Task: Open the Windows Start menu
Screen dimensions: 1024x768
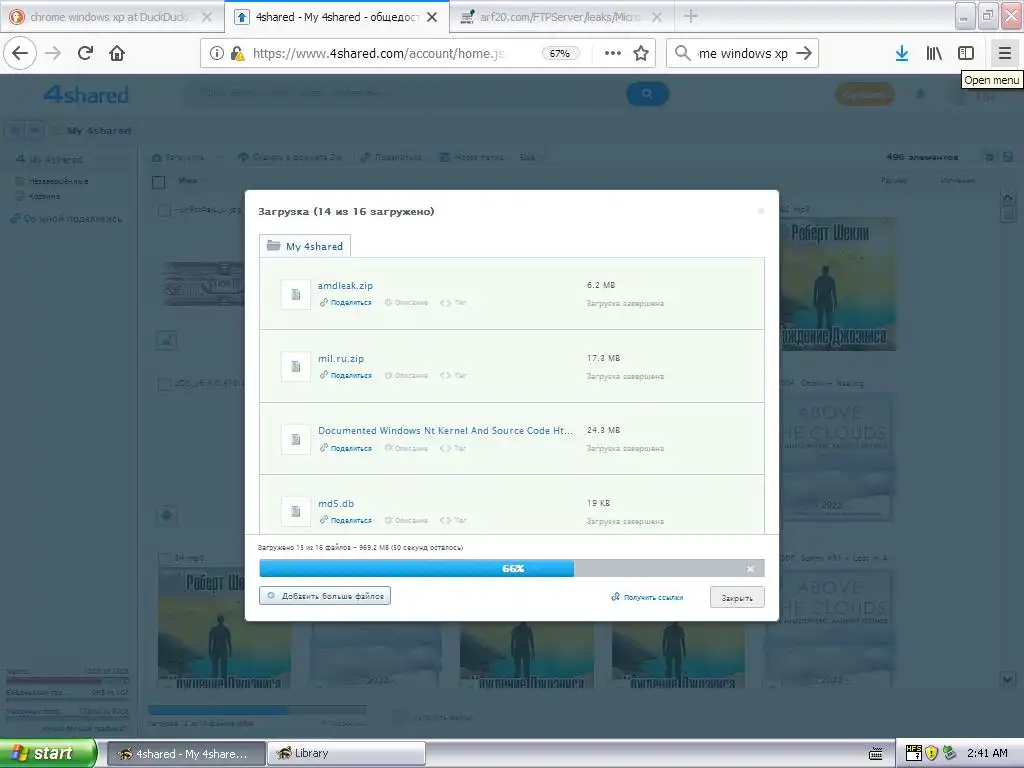Action: [48, 753]
